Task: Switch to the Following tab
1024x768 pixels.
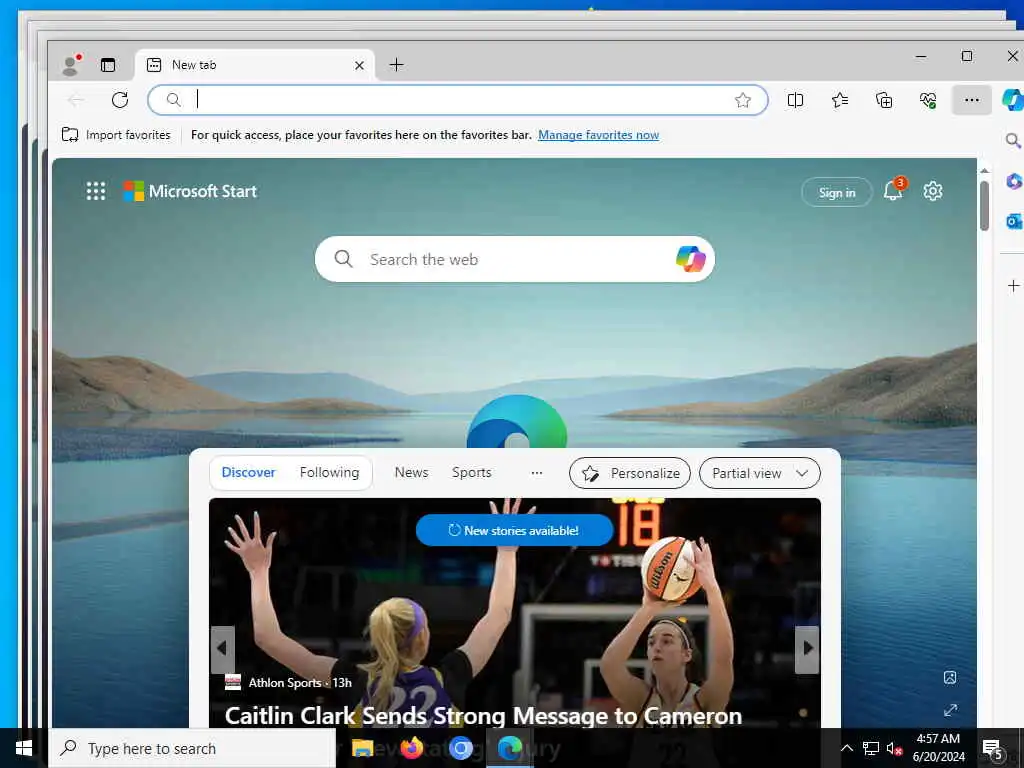Action: tap(329, 472)
